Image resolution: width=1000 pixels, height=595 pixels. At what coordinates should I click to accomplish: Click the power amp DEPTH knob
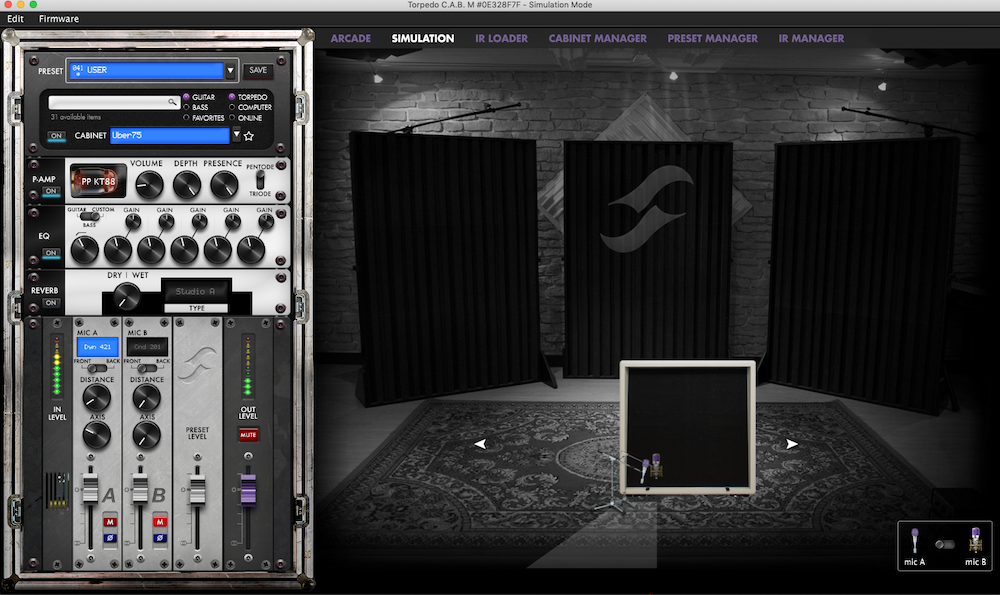click(x=187, y=185)
